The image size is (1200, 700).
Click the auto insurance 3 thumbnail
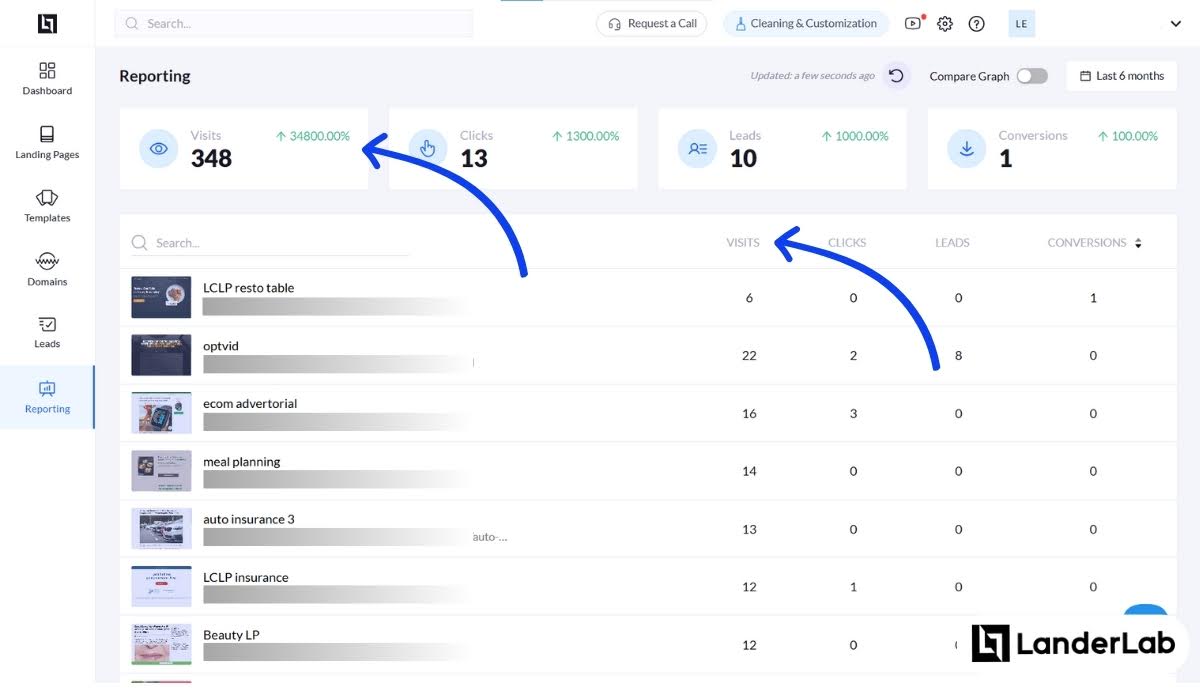click(161, 529)
